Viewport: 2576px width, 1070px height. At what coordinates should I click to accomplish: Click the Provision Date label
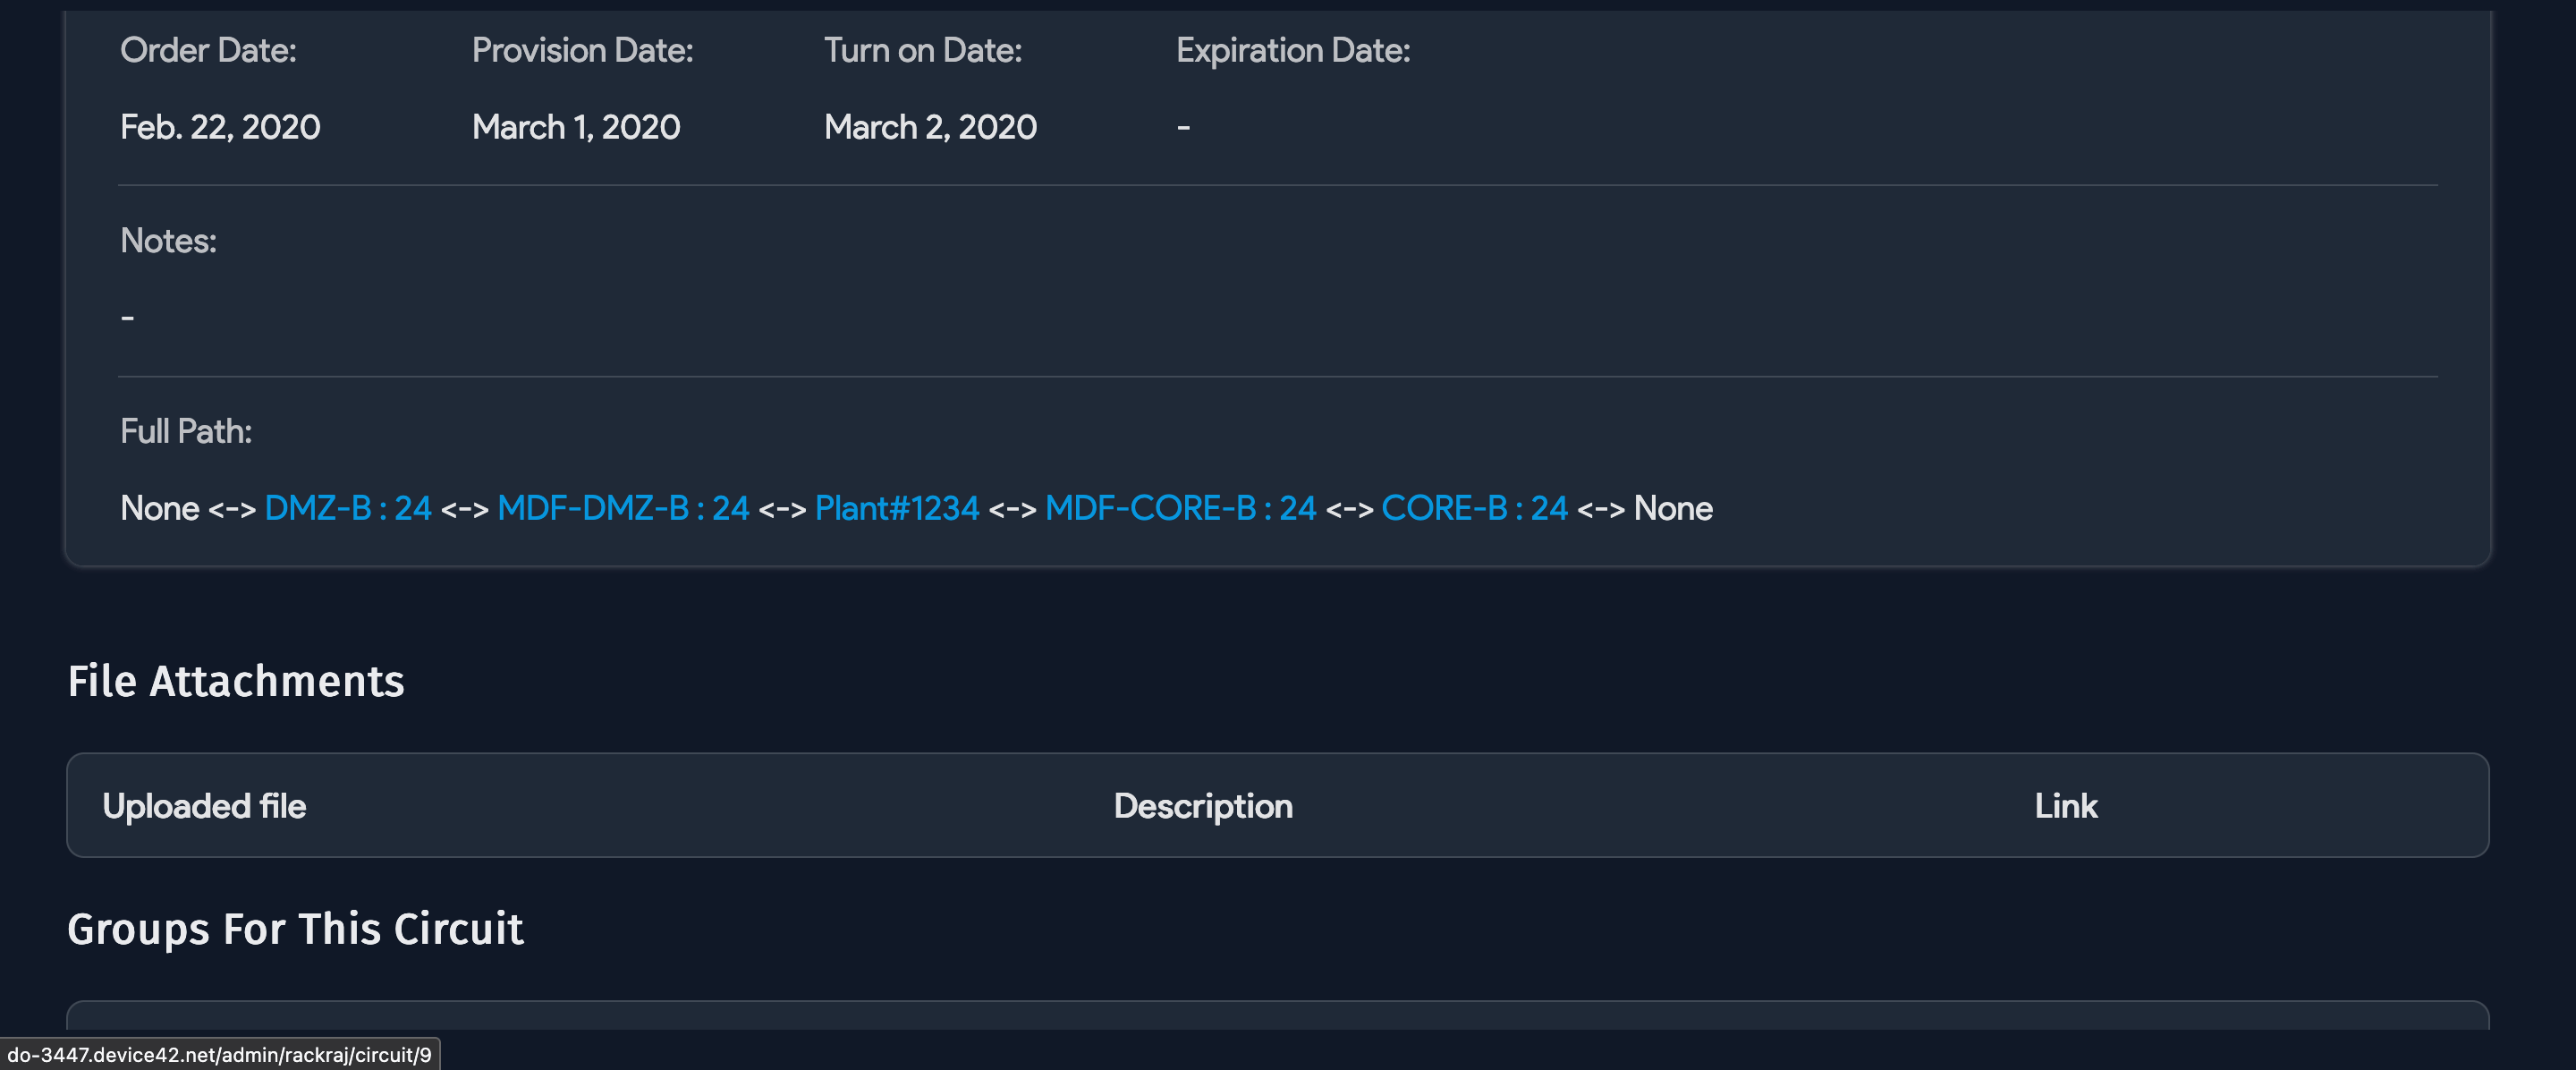pos(582,50)
